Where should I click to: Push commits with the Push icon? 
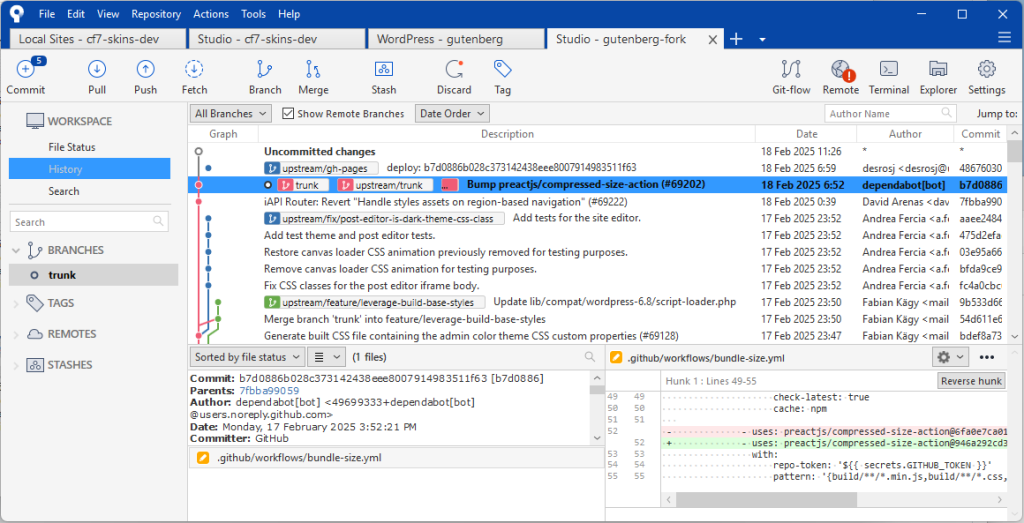(x=146, y=76)
